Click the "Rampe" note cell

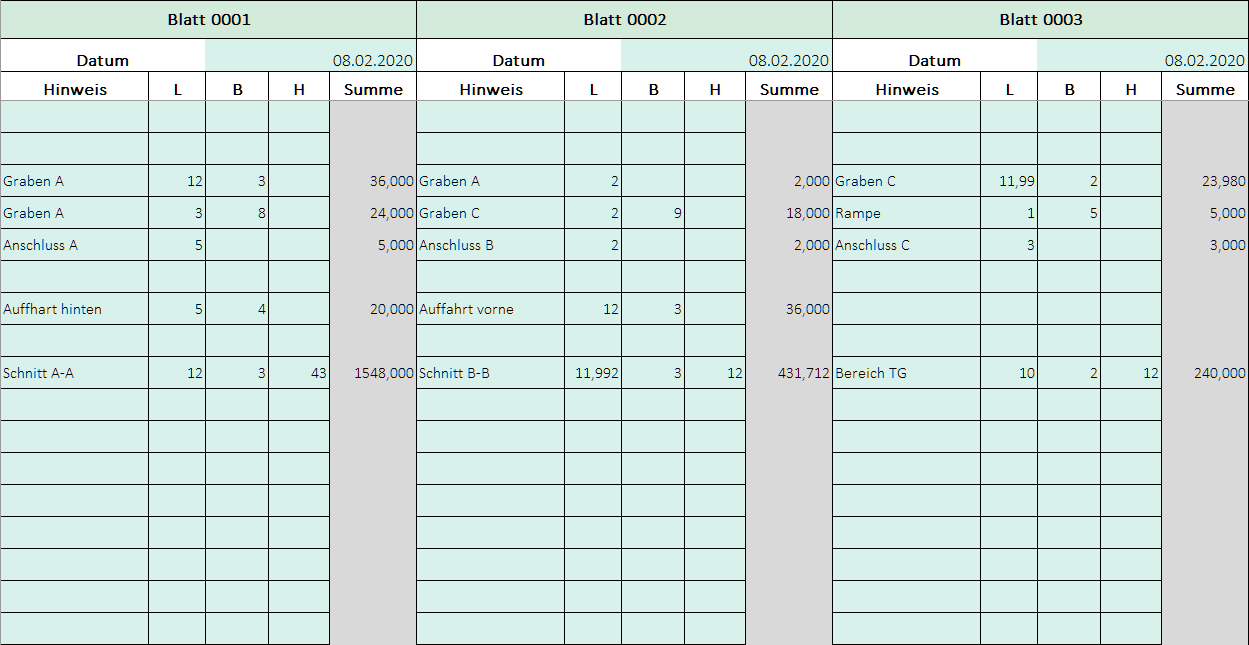906,213
